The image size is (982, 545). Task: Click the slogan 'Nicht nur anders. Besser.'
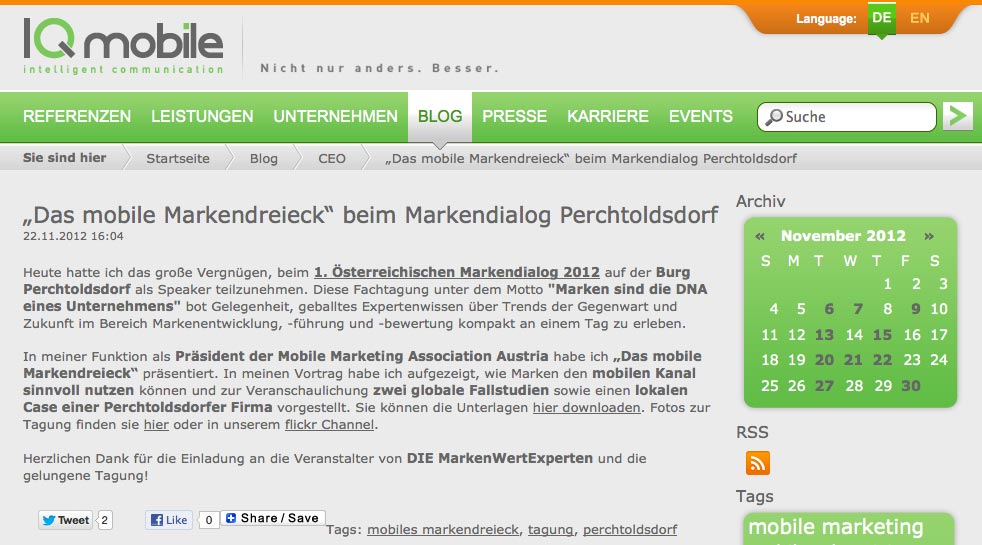point(380,68)
